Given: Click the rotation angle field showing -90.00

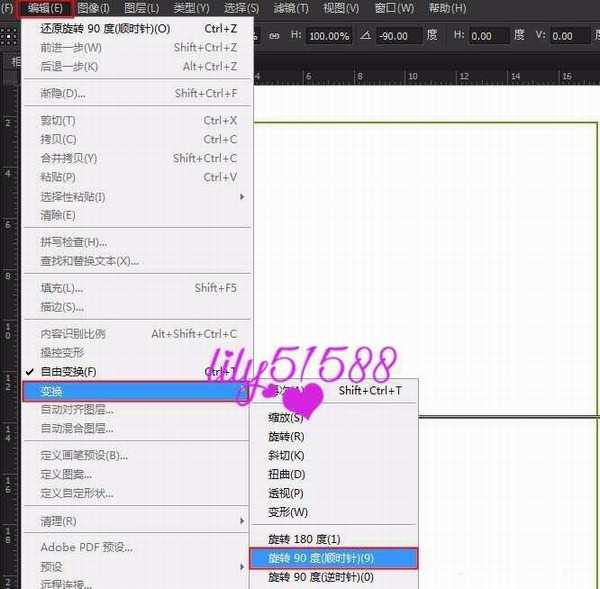Looking at the screenshot, I should point(397,36).
